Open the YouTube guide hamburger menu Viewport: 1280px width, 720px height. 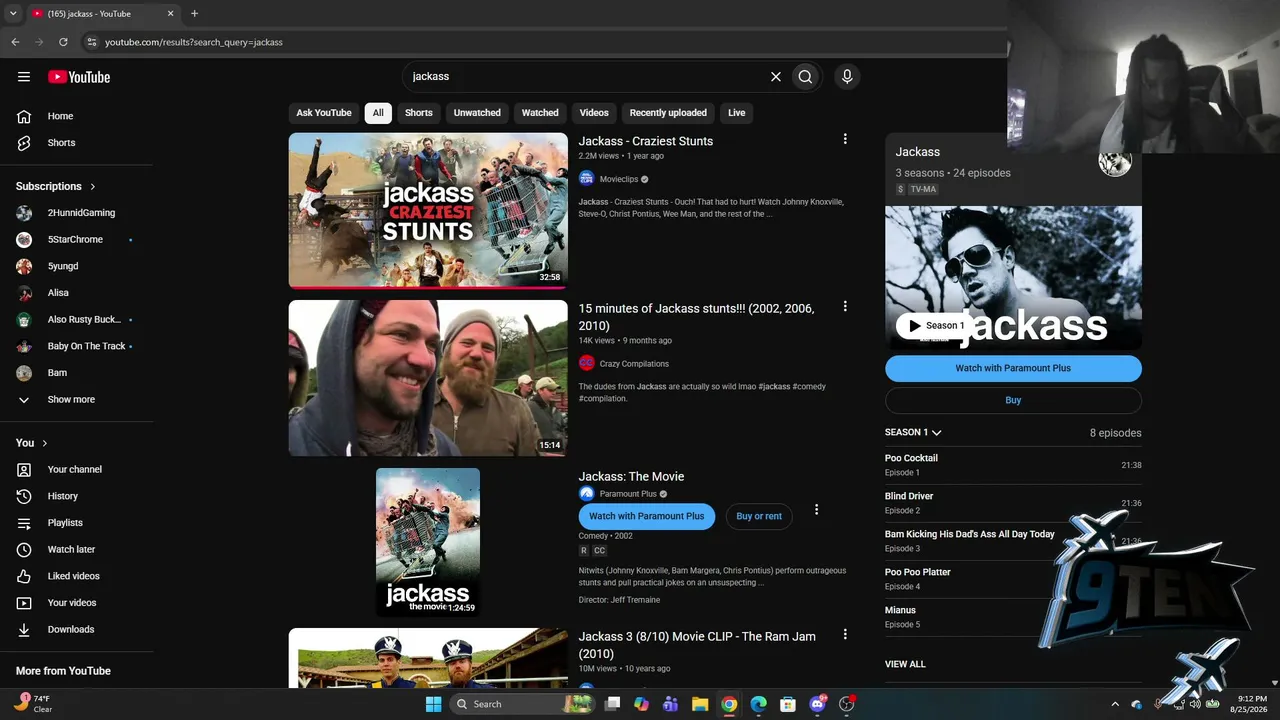pyautogui.click(x=24, y=77)
